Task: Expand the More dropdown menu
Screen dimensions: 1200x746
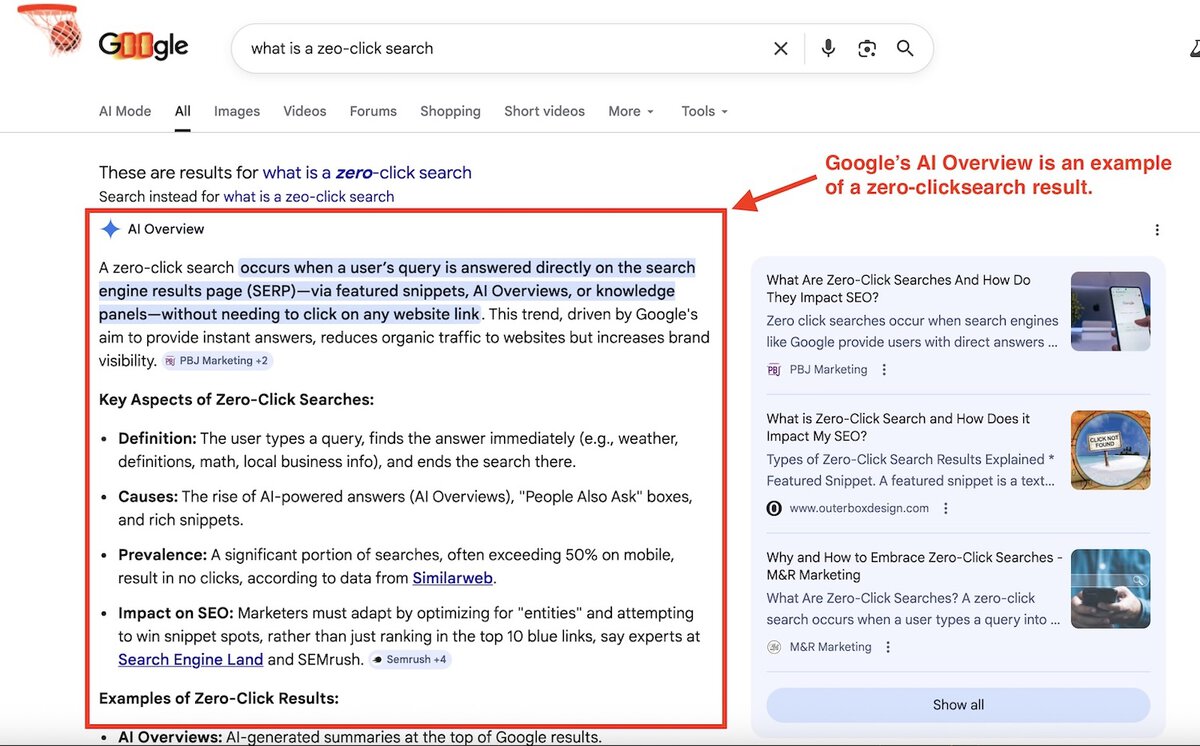Action: pyautogui.click(x=631, y=111)
